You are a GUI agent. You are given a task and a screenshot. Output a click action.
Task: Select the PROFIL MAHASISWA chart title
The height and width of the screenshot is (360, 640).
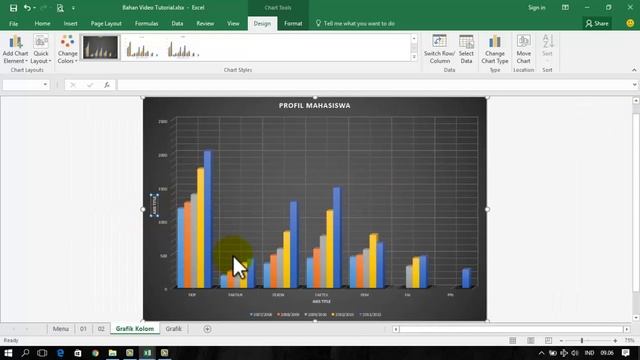[315, 106]
